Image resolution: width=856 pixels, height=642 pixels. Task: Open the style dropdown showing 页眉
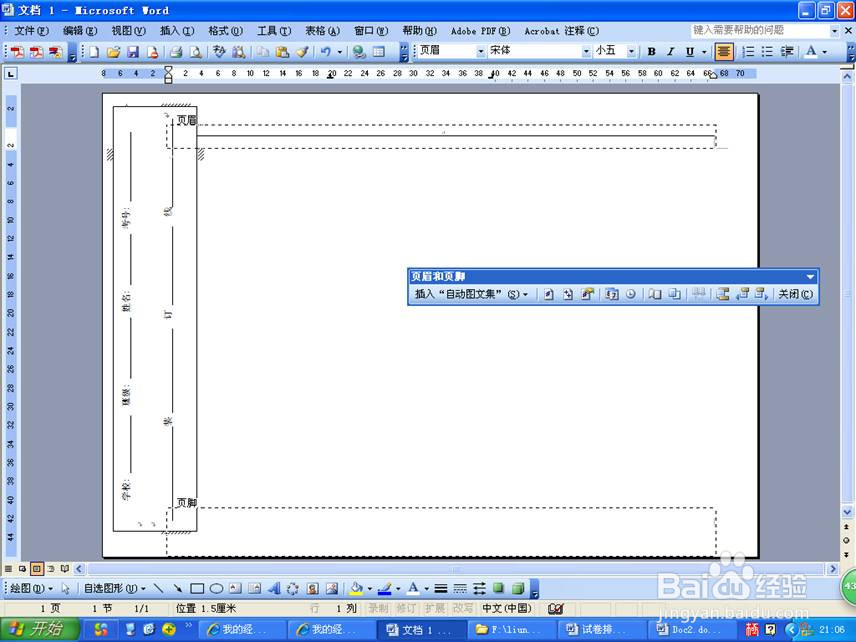click(x=480, y=51)
